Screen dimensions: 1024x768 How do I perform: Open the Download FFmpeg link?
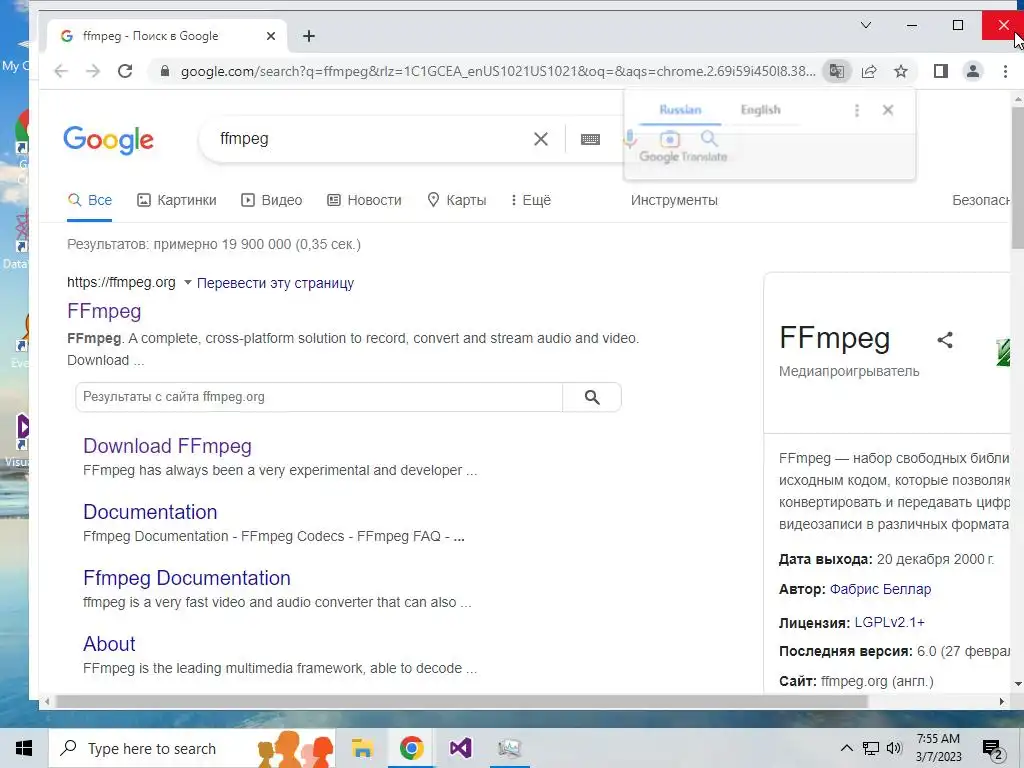pyautogui.click(x=167, y=446)
